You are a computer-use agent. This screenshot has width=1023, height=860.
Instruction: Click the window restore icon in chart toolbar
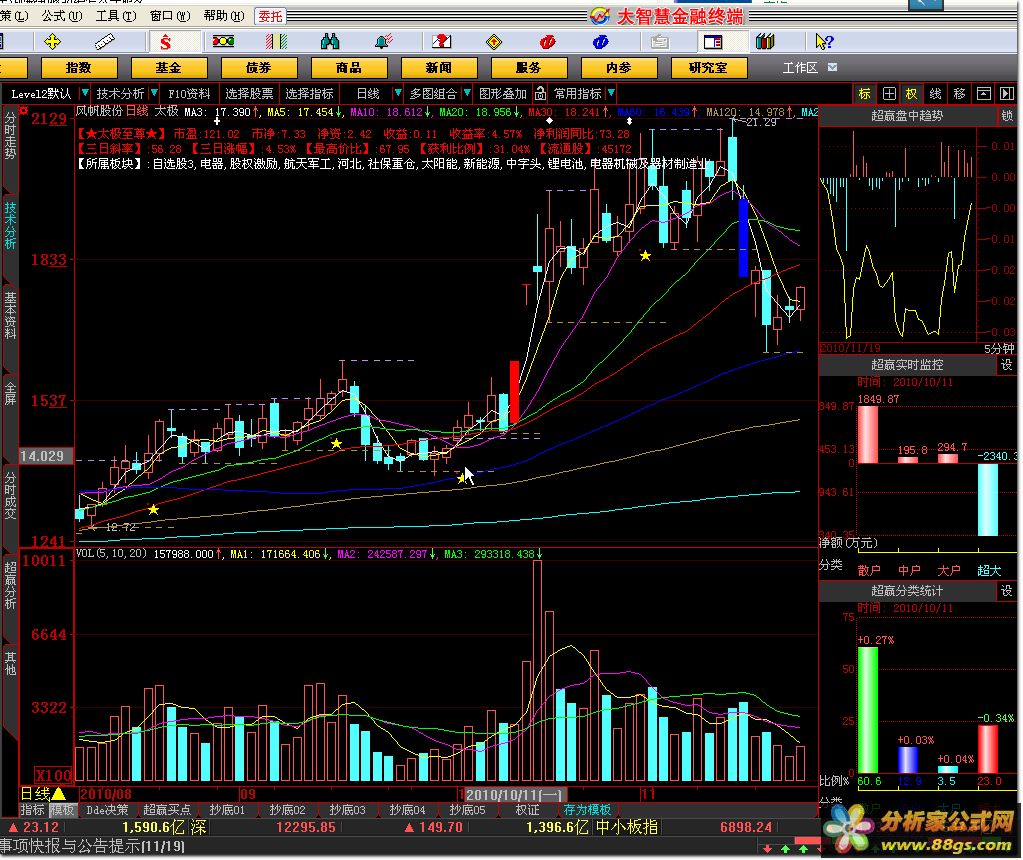pyautogui.click(x=984, y=93)
